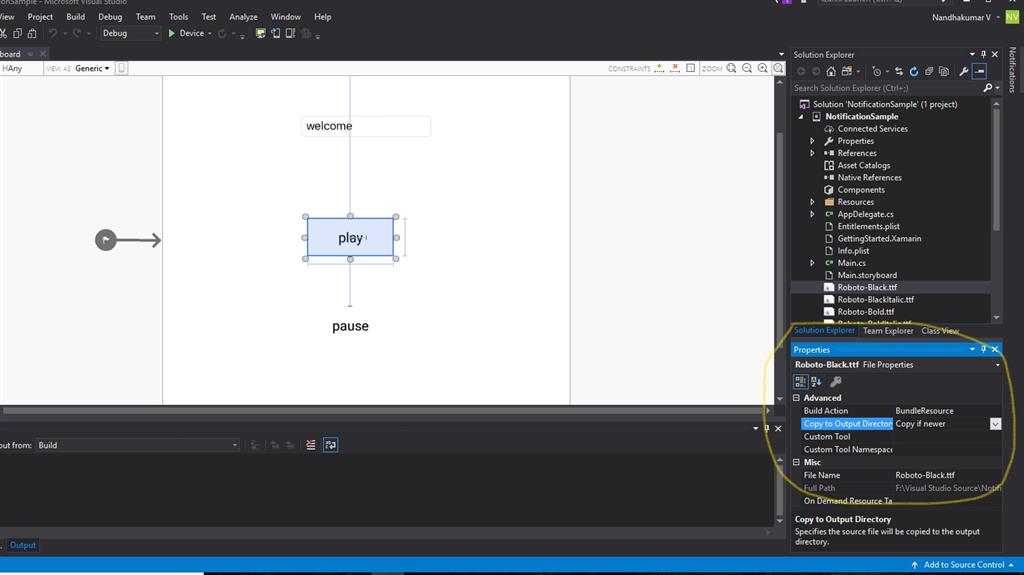Toggle the device orientation icon beside Generic

[122, 68]
